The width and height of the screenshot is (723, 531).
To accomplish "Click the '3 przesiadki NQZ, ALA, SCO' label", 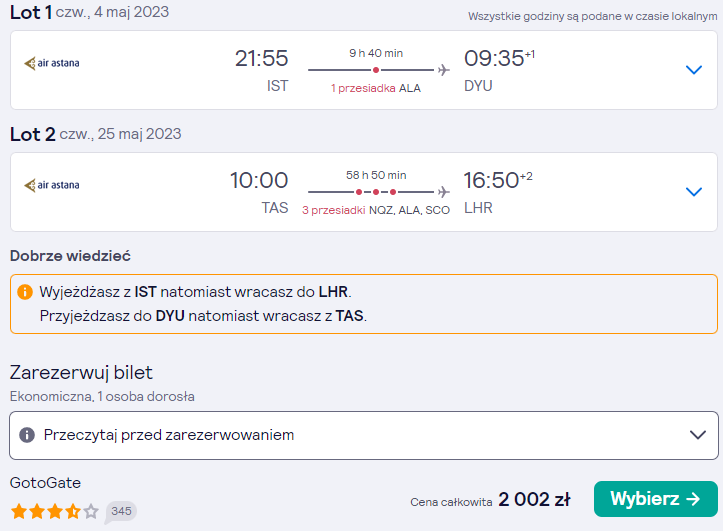I will [x=376, y=210].
